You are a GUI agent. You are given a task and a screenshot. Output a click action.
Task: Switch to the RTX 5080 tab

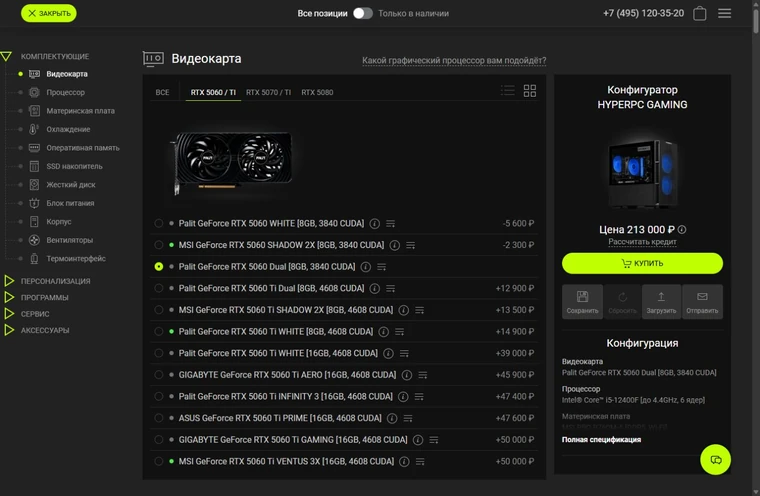(317, 92)
